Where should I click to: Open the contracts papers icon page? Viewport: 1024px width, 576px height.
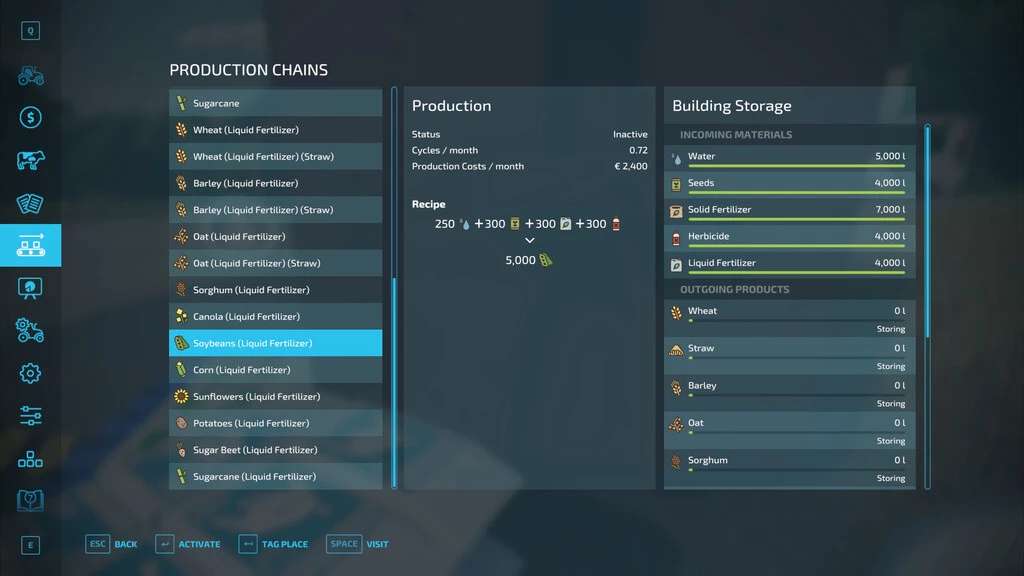tap(30, 203)
